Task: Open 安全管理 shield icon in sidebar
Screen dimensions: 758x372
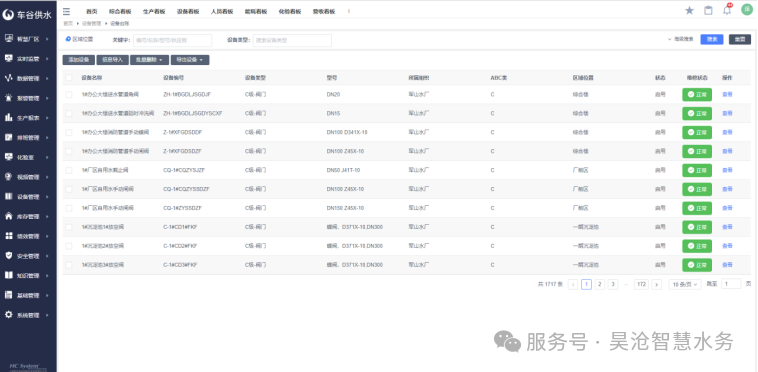Action: (8, 256)
